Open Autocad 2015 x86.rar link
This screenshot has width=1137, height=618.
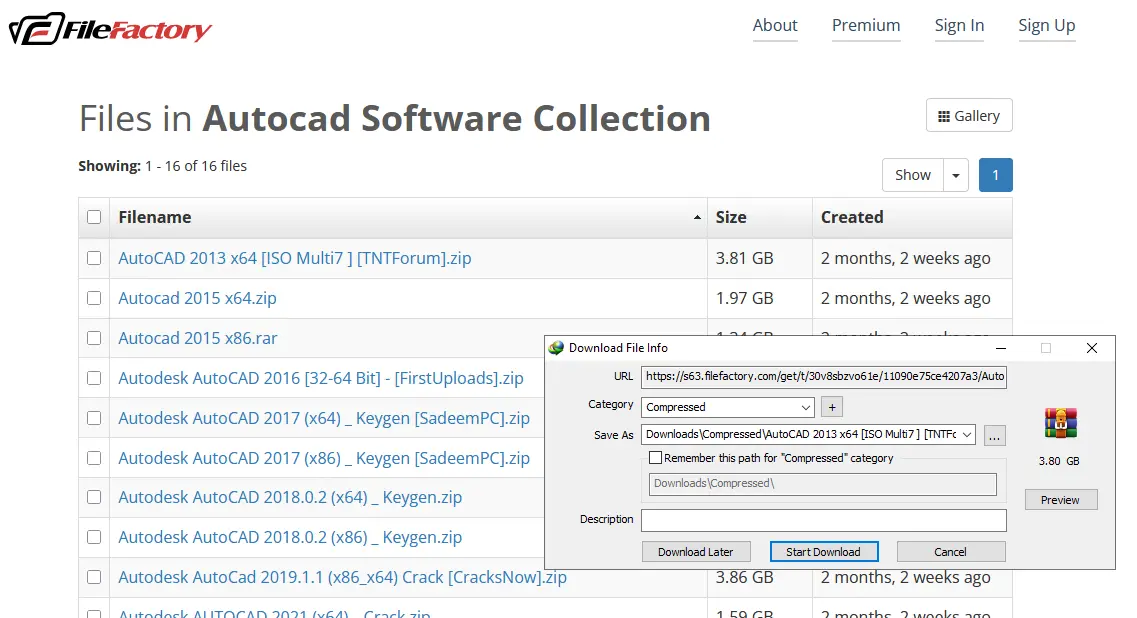(197, 338)
